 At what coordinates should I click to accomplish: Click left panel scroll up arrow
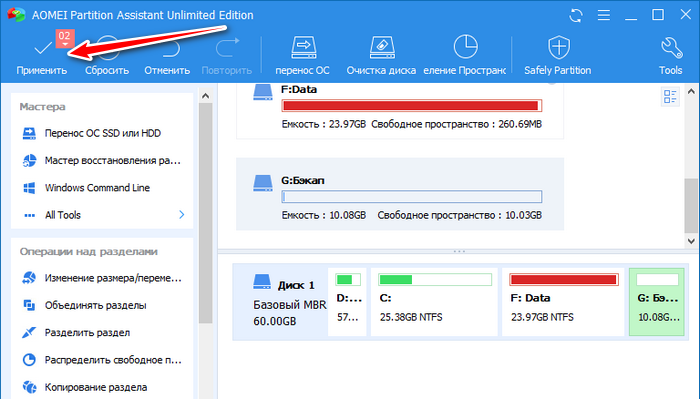205,96
